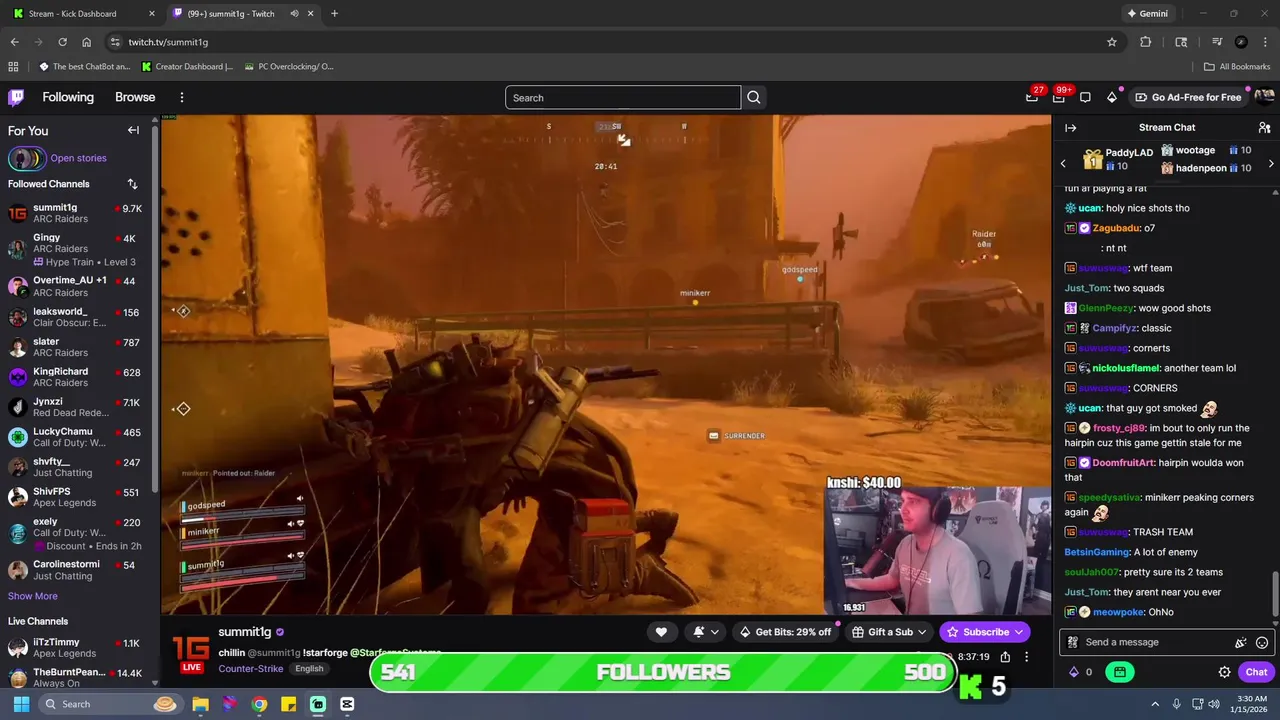The height and width of the screenshot is (720, 1280).
Task: Expand Gift a Sub options
Action: [x=921, y=632]
